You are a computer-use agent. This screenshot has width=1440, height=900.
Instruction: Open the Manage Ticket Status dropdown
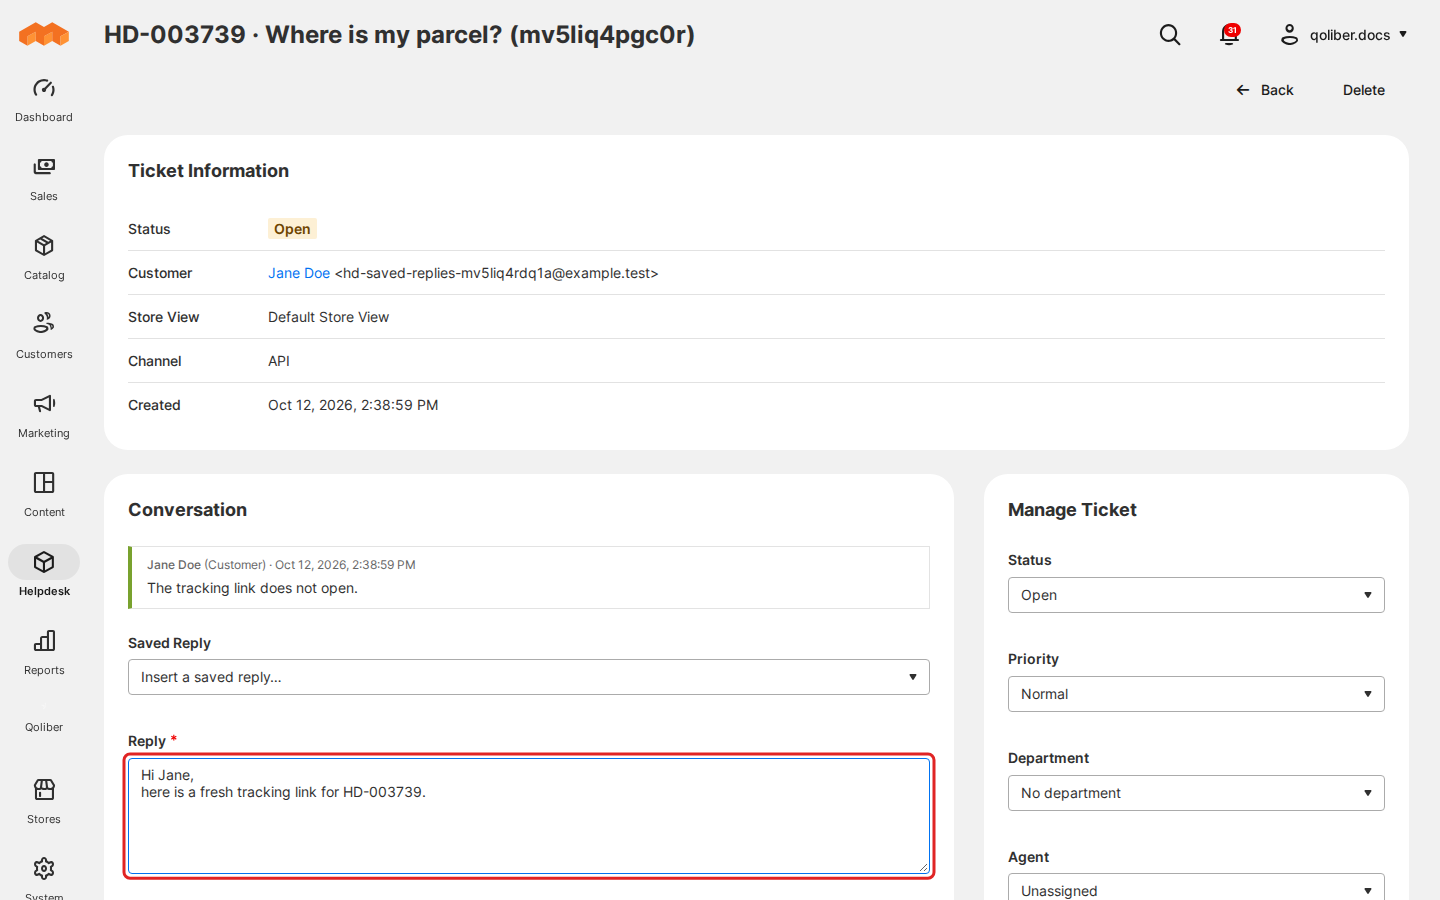click(x=1196, y=595)
